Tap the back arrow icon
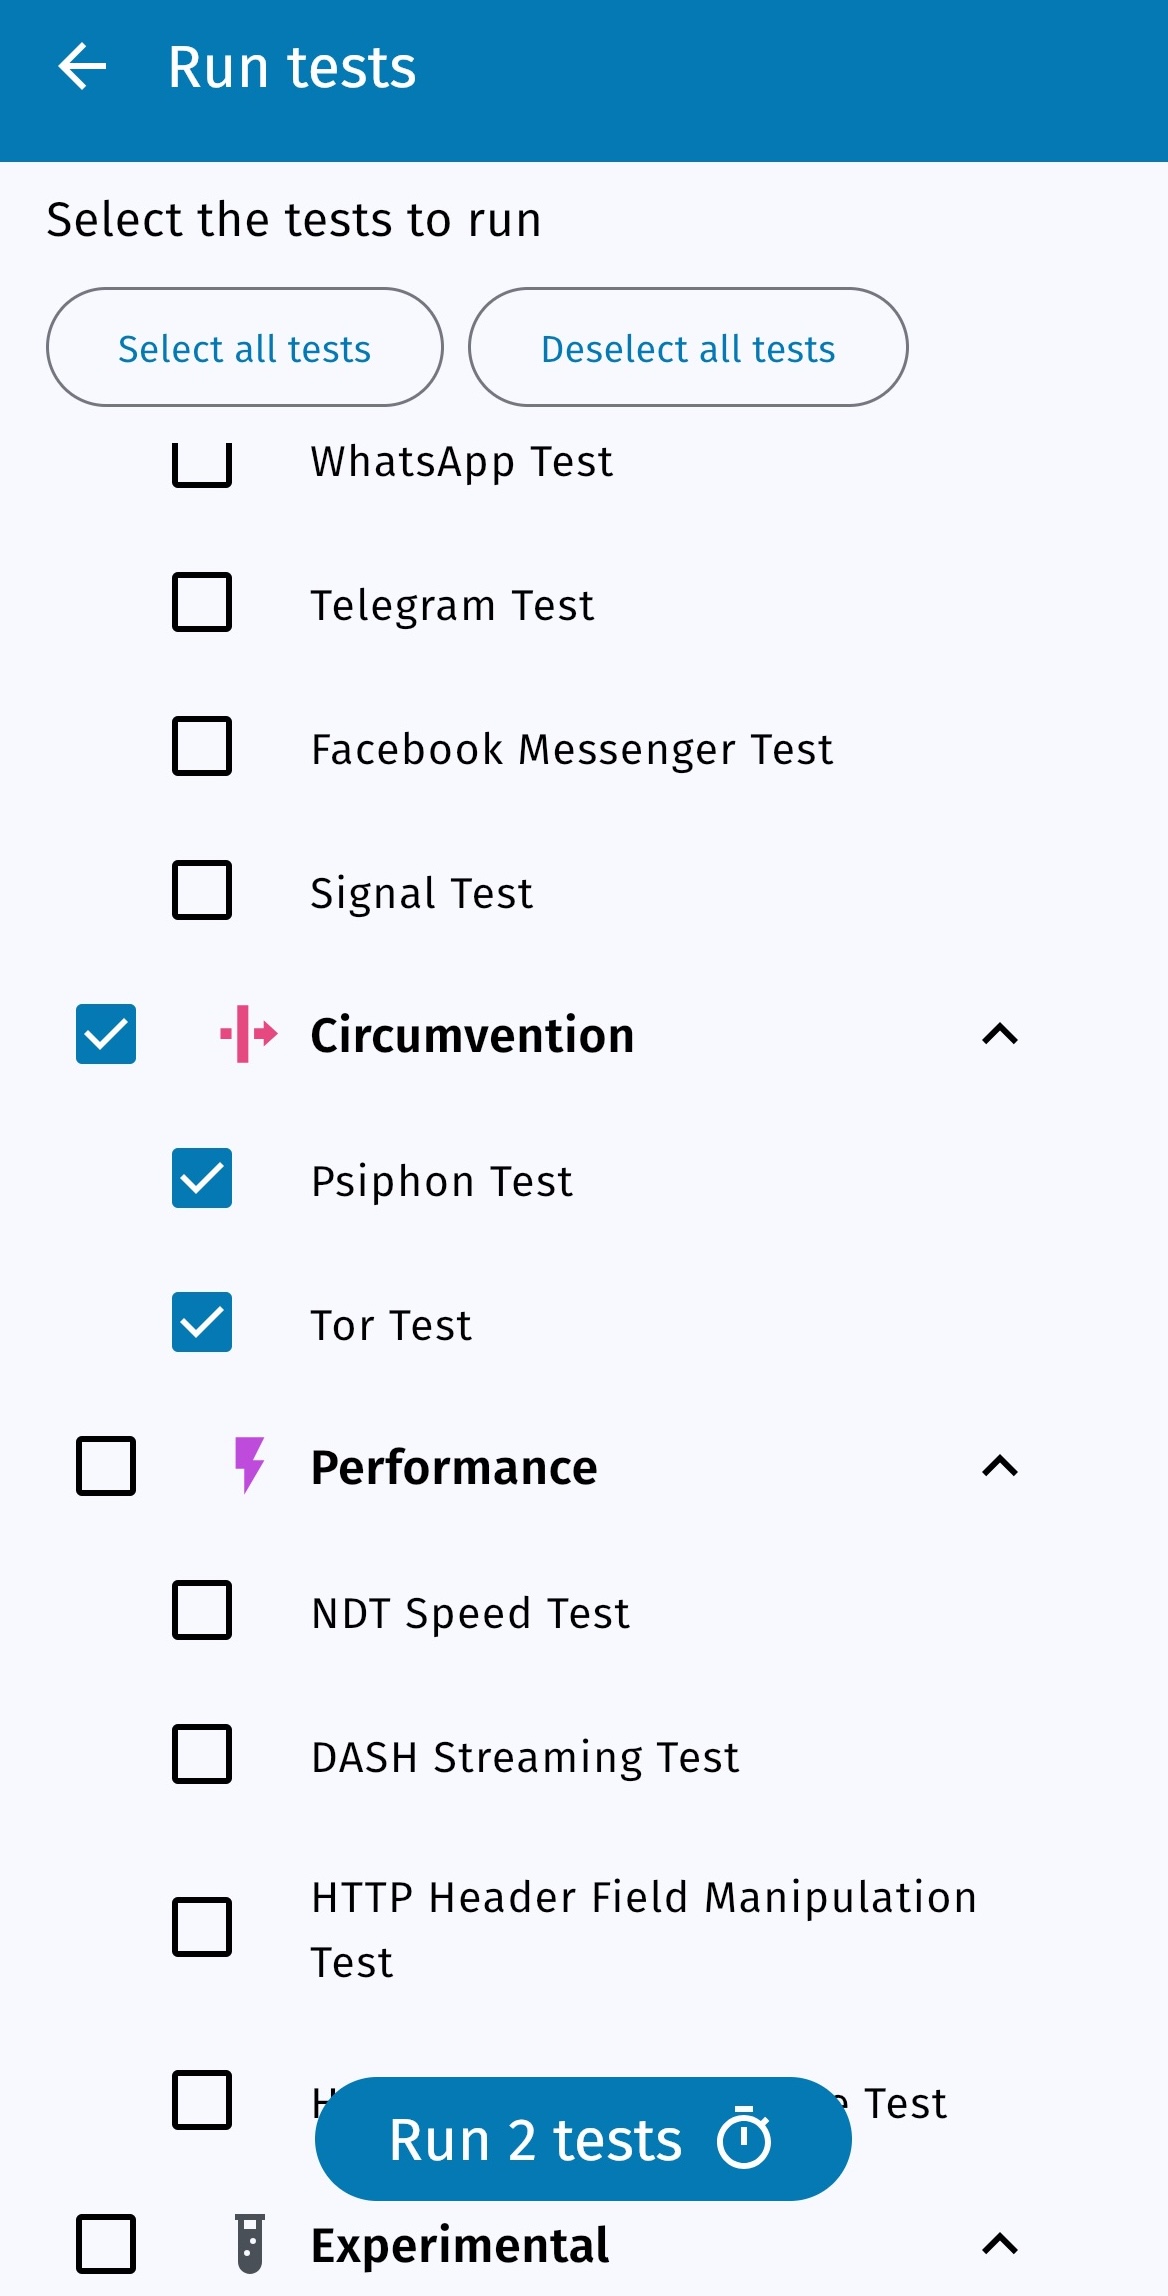The height and width of the screenshot is (2296, 1168). pos(82,67)
